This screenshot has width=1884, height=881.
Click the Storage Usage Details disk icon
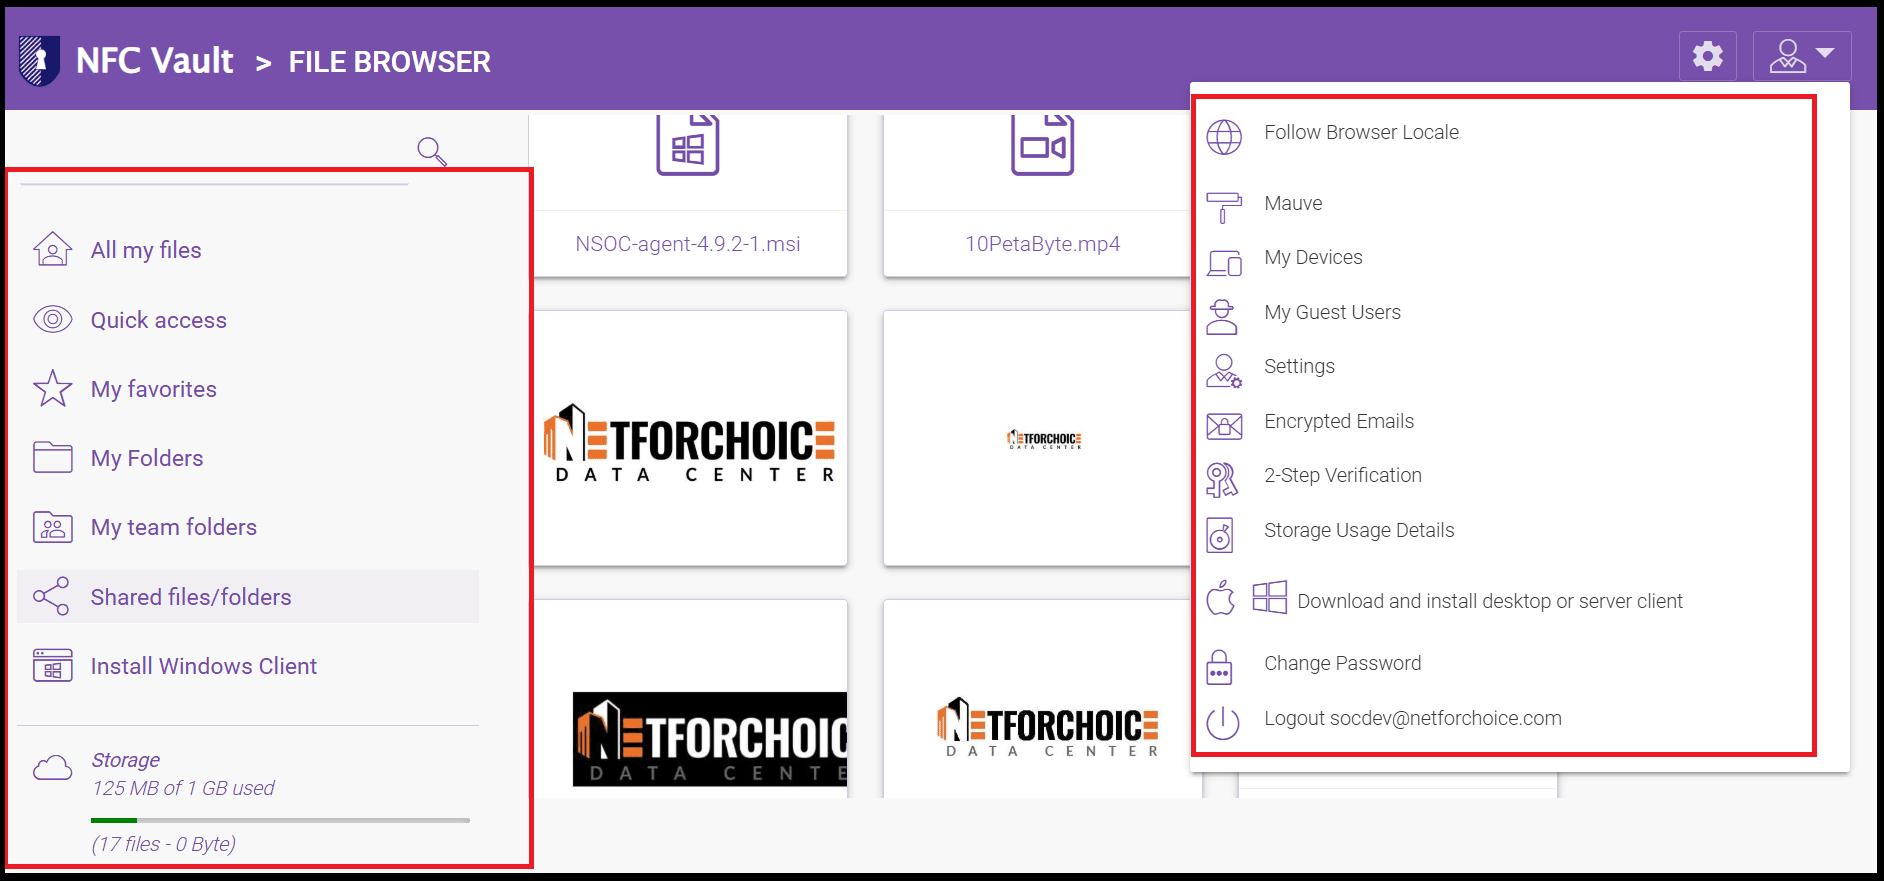tap(1221, 535)
